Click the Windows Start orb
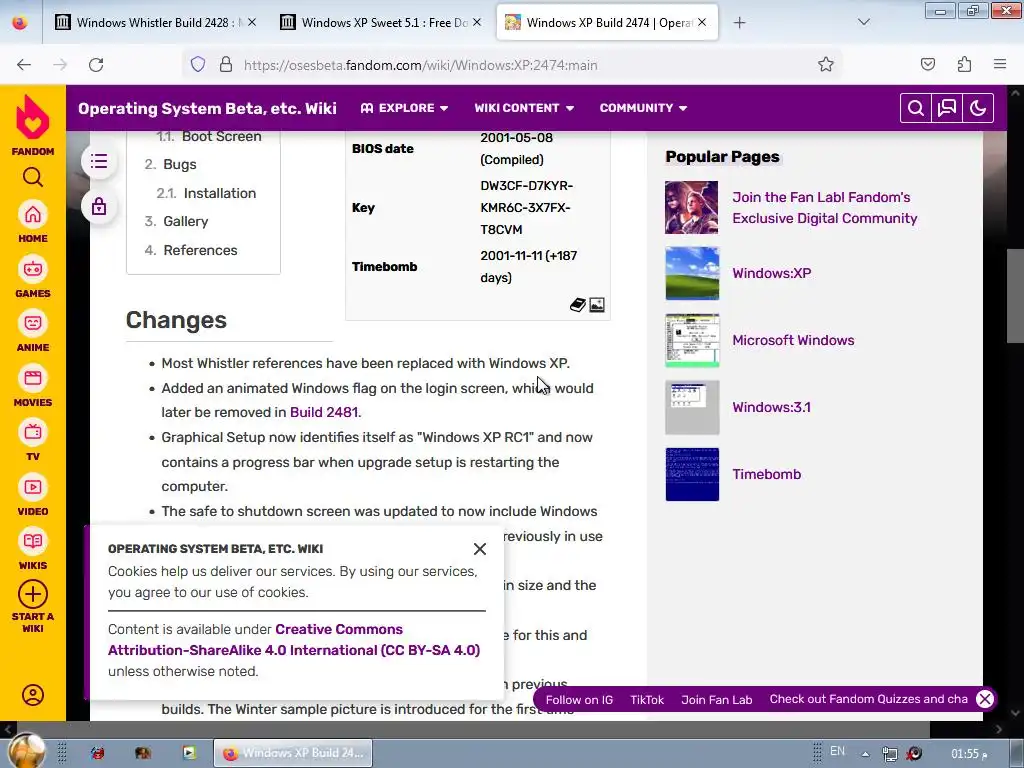Screen dimensions: 1024x768 [x=27, y=751]
